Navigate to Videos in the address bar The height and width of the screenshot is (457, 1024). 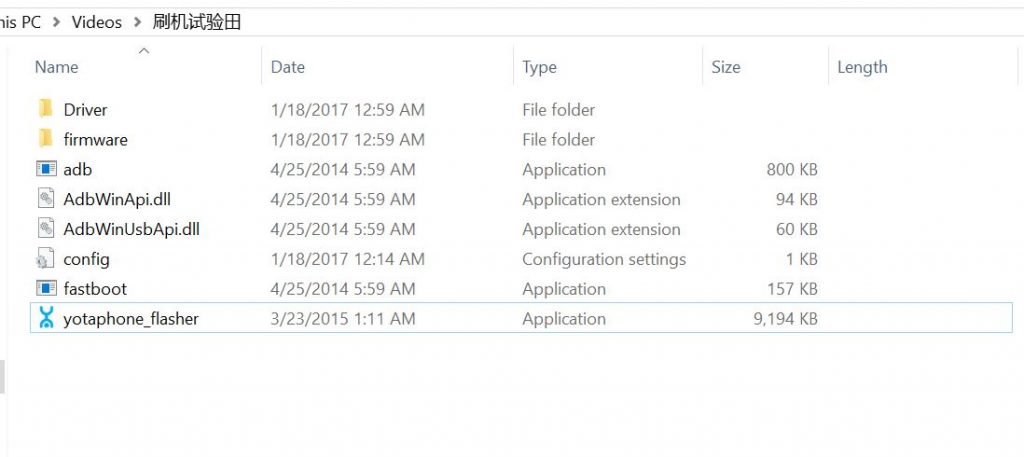97,22
